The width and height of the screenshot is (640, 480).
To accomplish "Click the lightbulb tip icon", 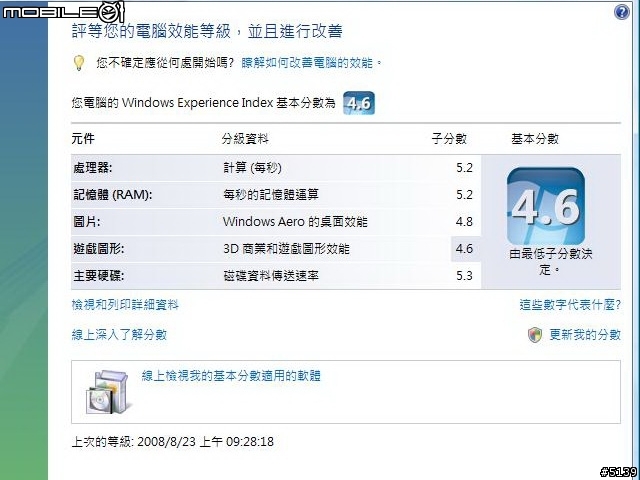I will pyautogui.click(x=78, y=63).
